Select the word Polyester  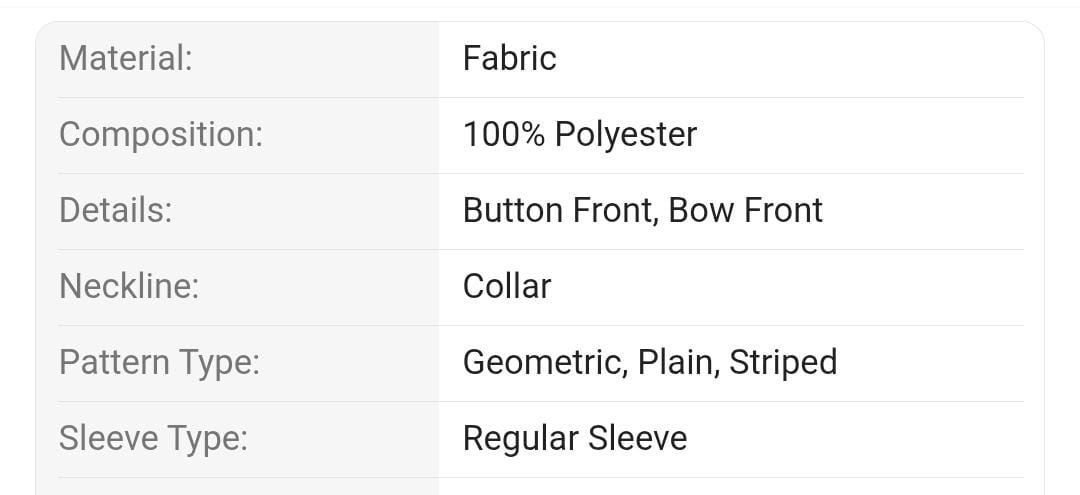[x=626, y=135]
